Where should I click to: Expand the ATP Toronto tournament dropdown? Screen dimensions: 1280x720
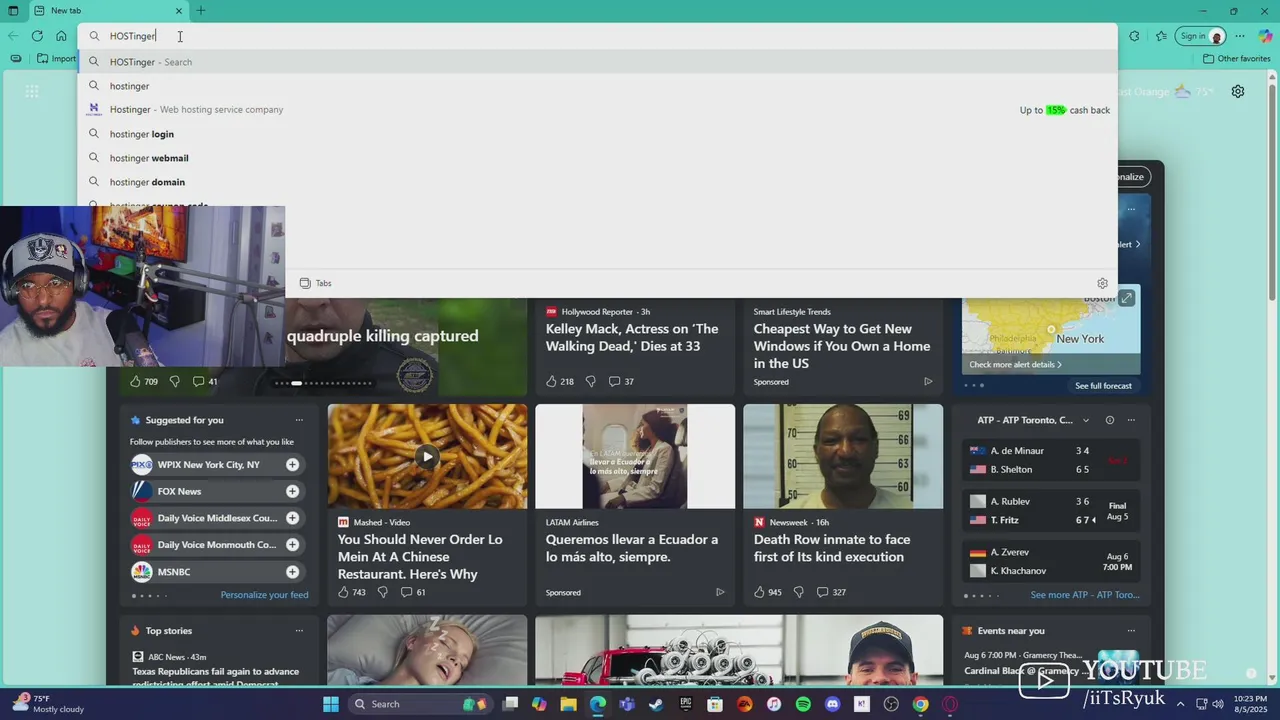click(x=1085, y=420)
